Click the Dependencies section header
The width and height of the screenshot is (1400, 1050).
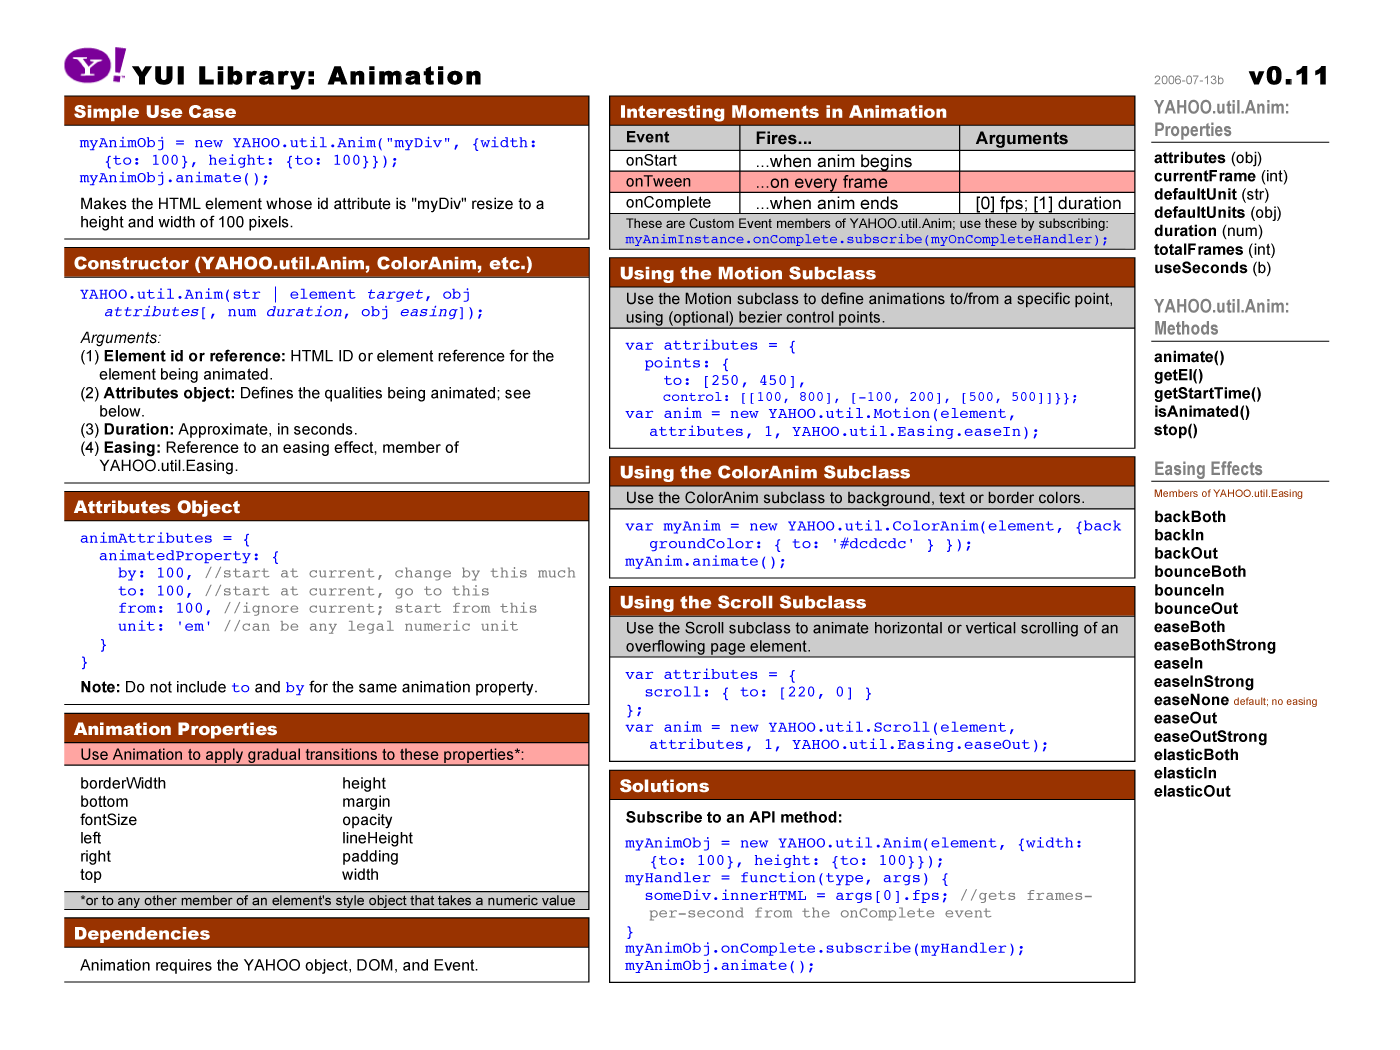coord(142,933)
